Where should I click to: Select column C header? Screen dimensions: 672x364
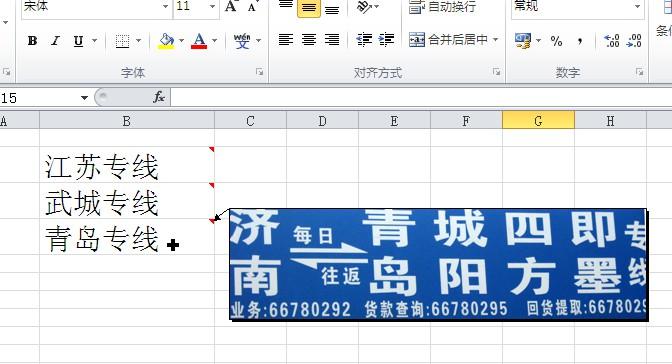[x=250, y=121]
